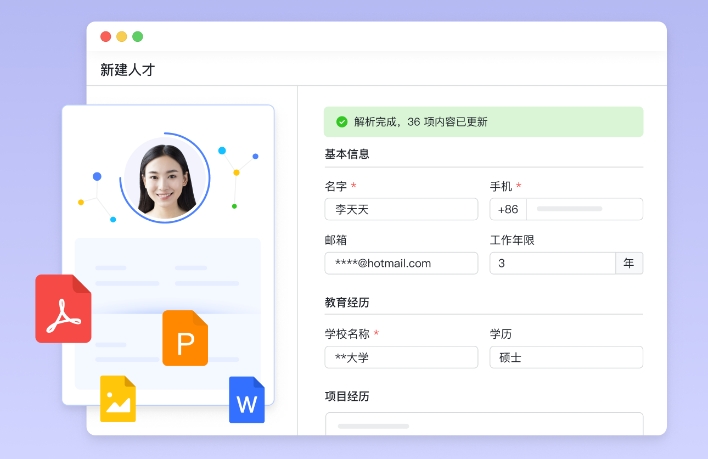Screen dimensions: 708x459
Task: Open the 年 unit selector for work years
Action: pos(629,263)
